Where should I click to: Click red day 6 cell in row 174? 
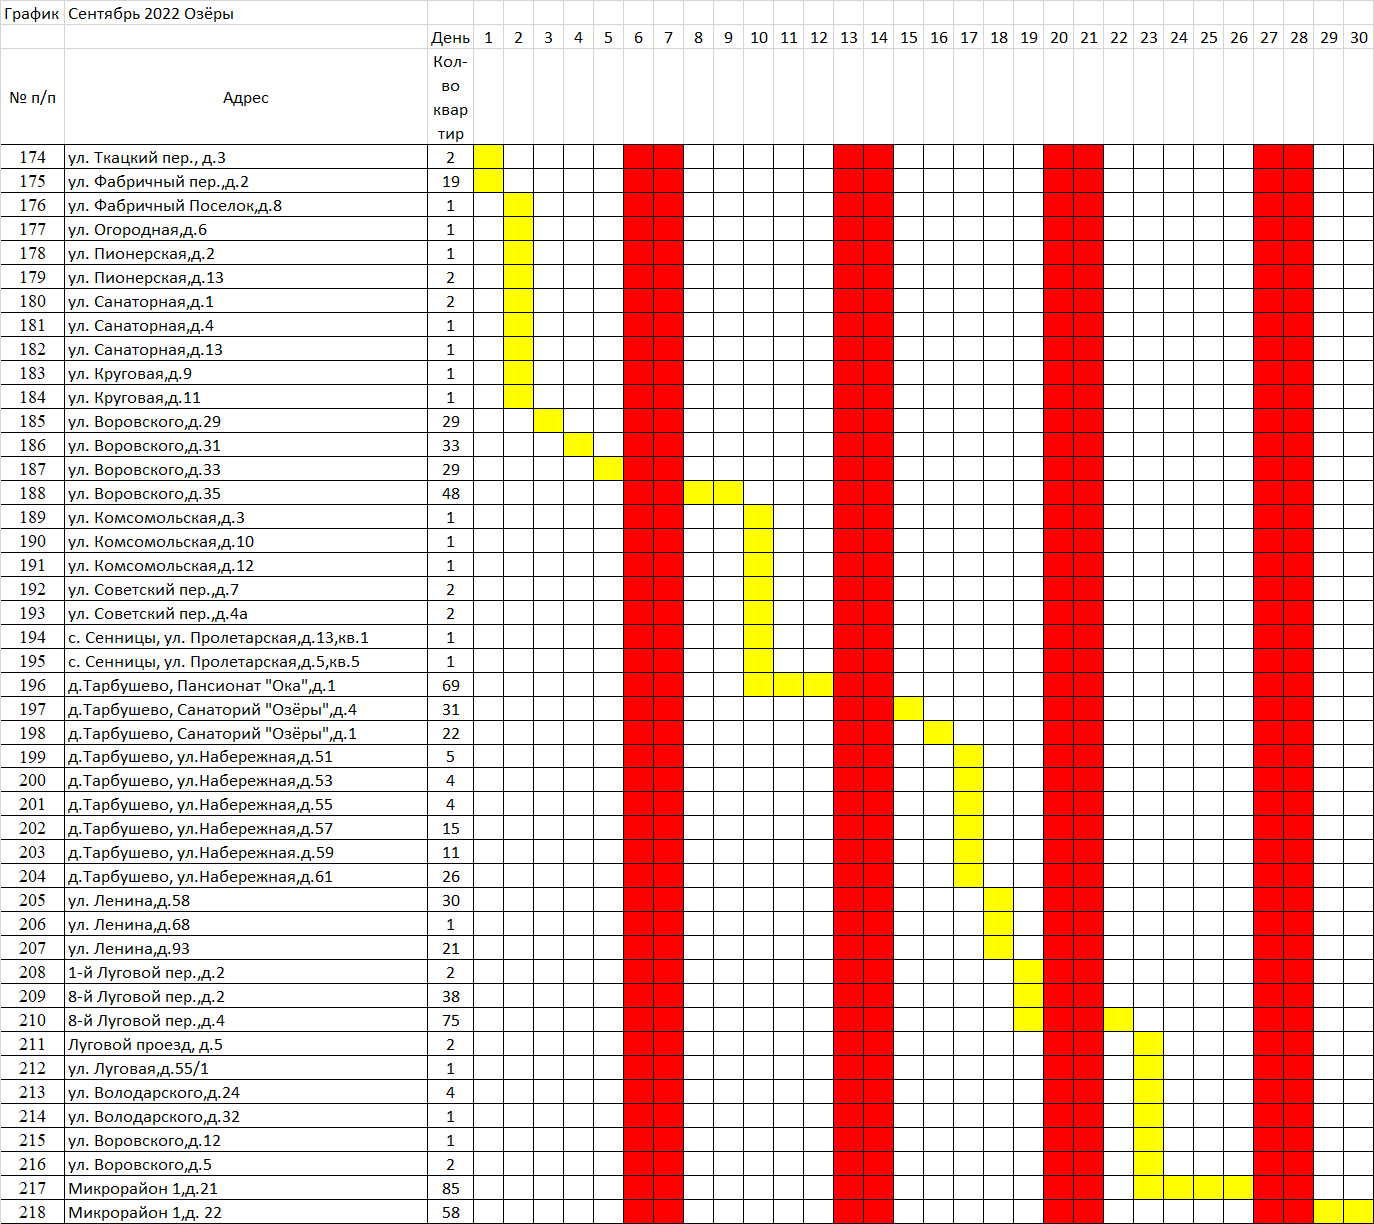tap(638, 157)
